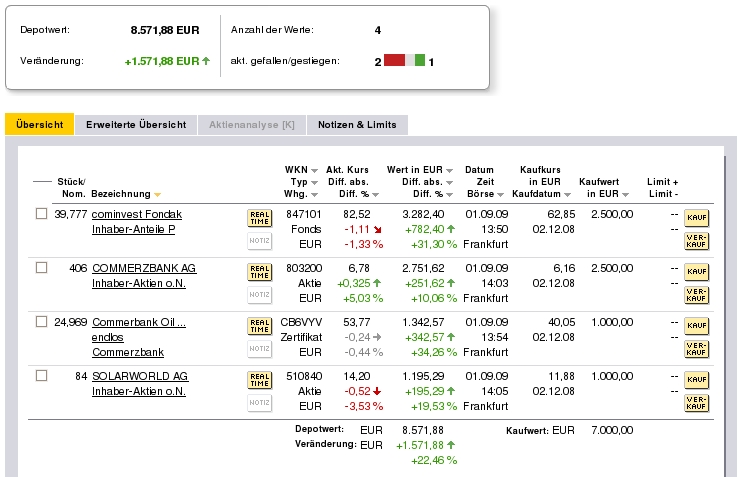
Task: Select checkbox for SOLARWORLD AG row
Action: point(42,376)
